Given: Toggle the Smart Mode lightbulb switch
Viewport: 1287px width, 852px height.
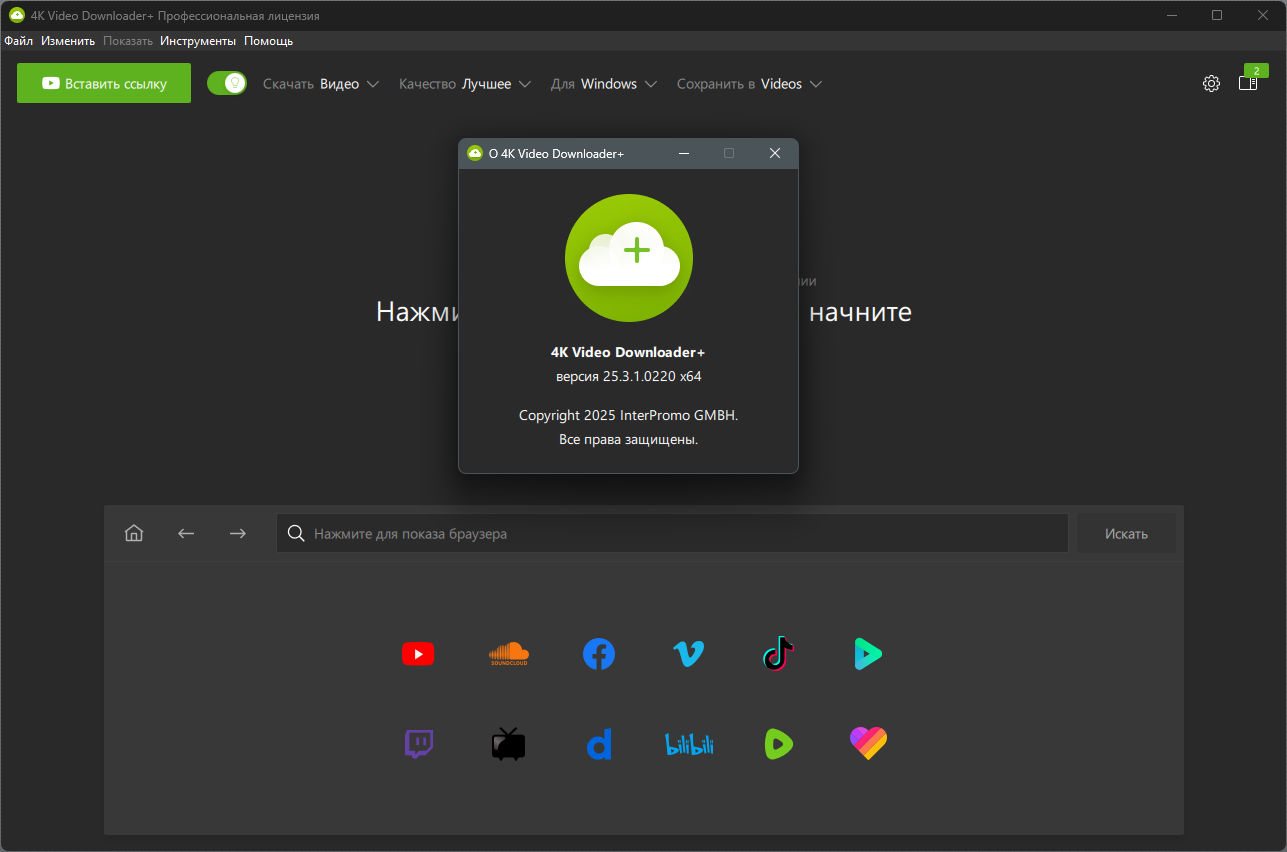Looking at the screenshot, I should point(227,83).
